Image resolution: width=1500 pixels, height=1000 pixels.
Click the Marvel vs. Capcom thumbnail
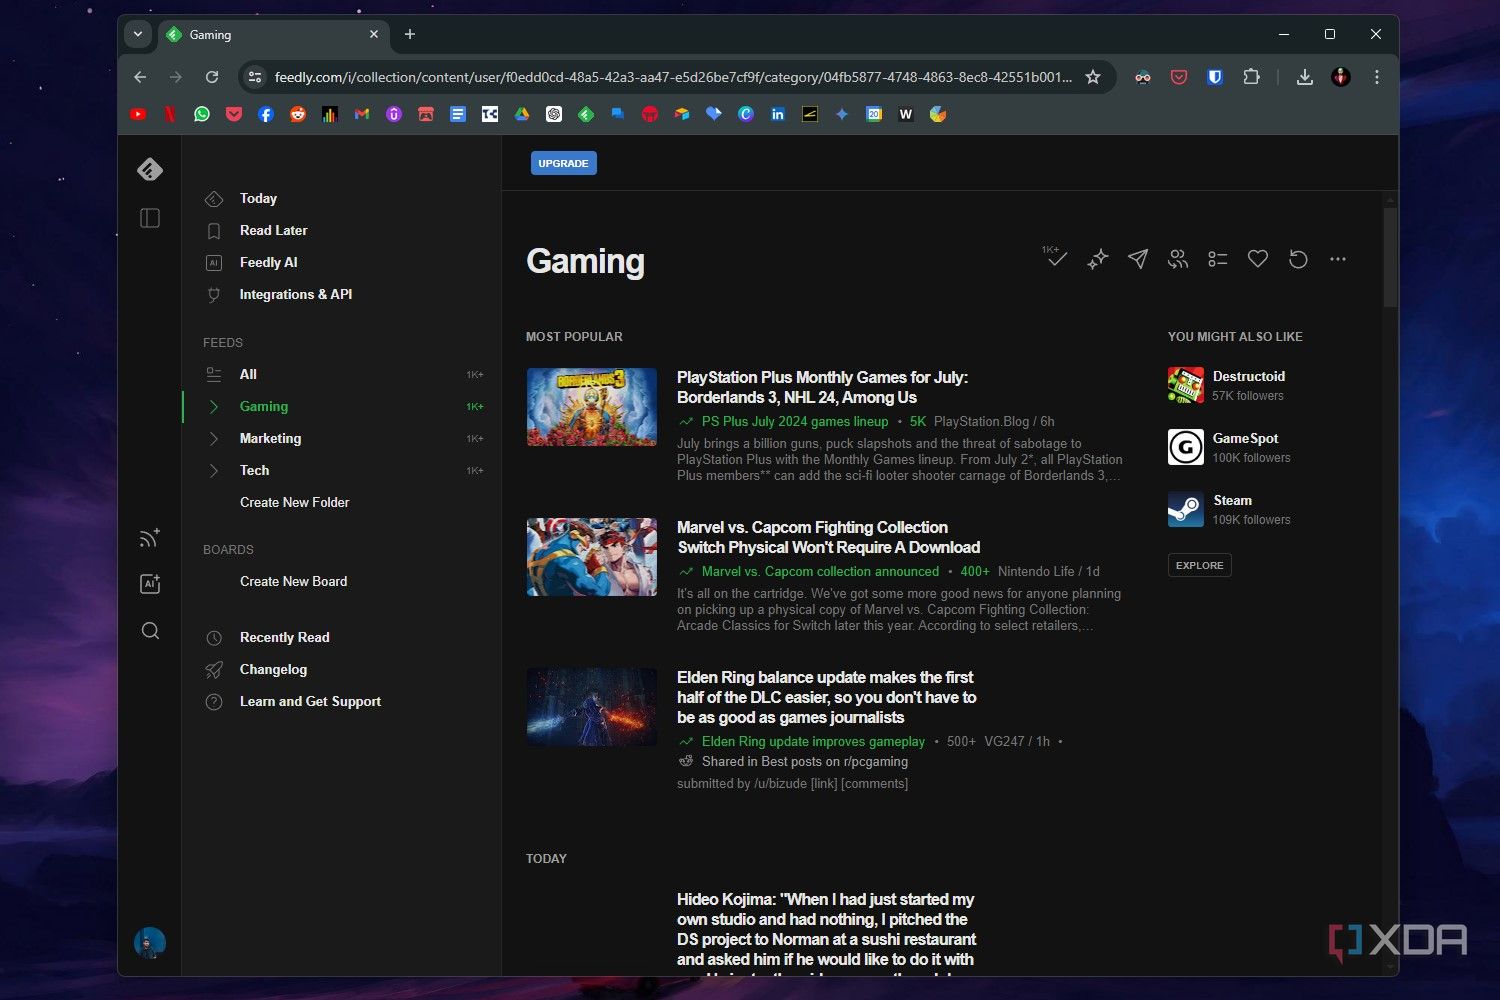[592, 556]
